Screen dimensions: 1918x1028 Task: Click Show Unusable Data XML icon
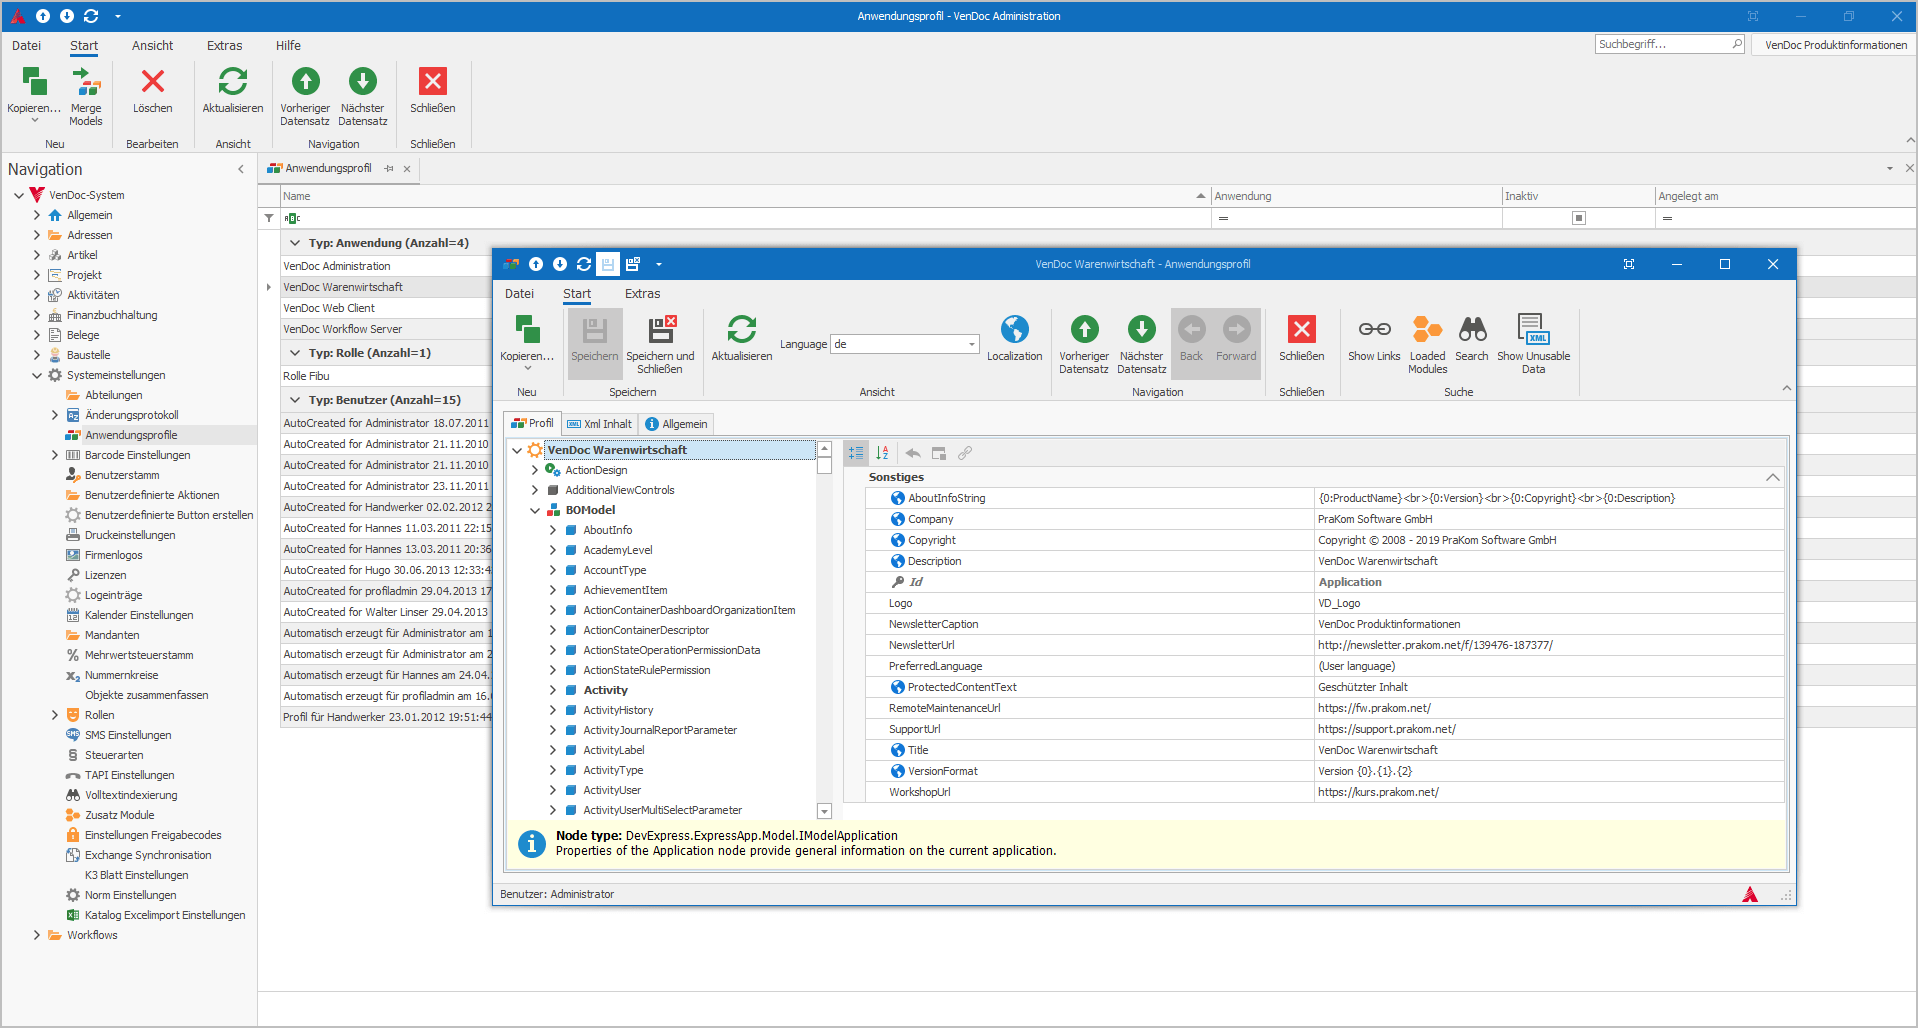tap(1533, 330)
